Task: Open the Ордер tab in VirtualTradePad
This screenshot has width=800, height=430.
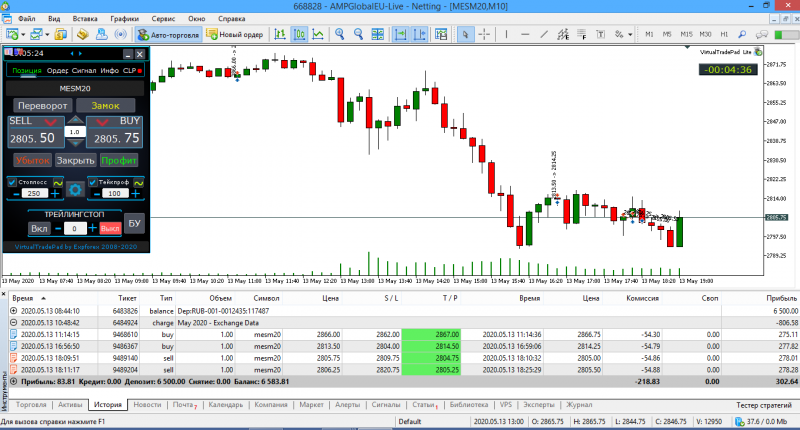Action: (x=57, y=70)
